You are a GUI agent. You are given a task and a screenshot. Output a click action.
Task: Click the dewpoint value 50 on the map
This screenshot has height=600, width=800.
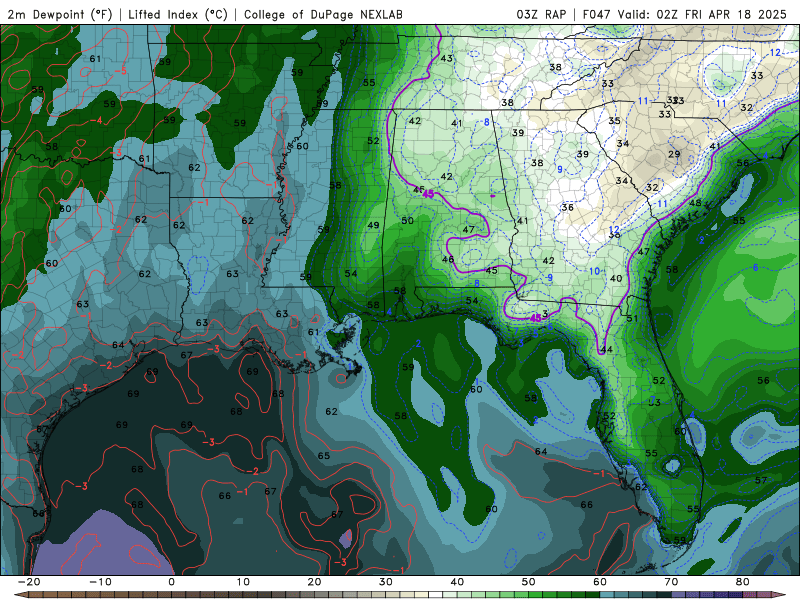click(x=407, y=220)
